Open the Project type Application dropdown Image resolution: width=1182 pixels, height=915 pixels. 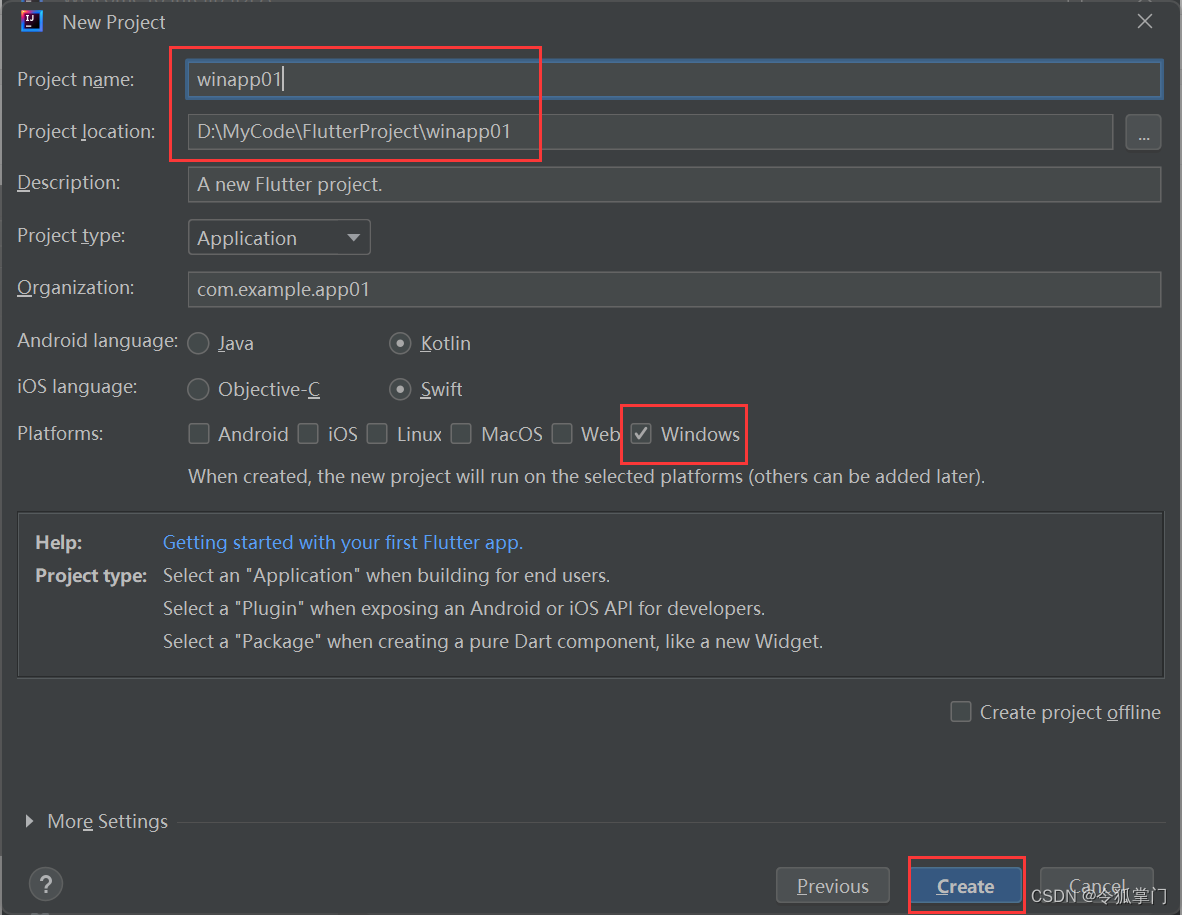279,237
